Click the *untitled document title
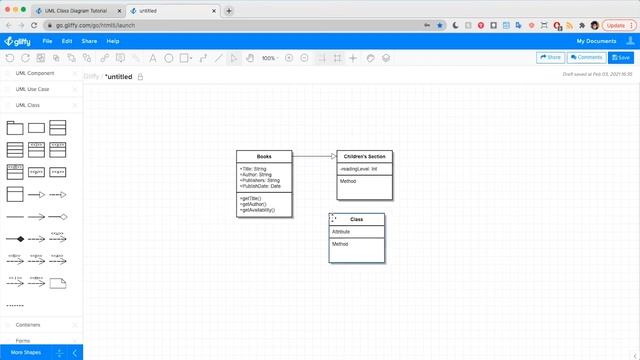Screen dimensions: 640x360 [119, 77]
